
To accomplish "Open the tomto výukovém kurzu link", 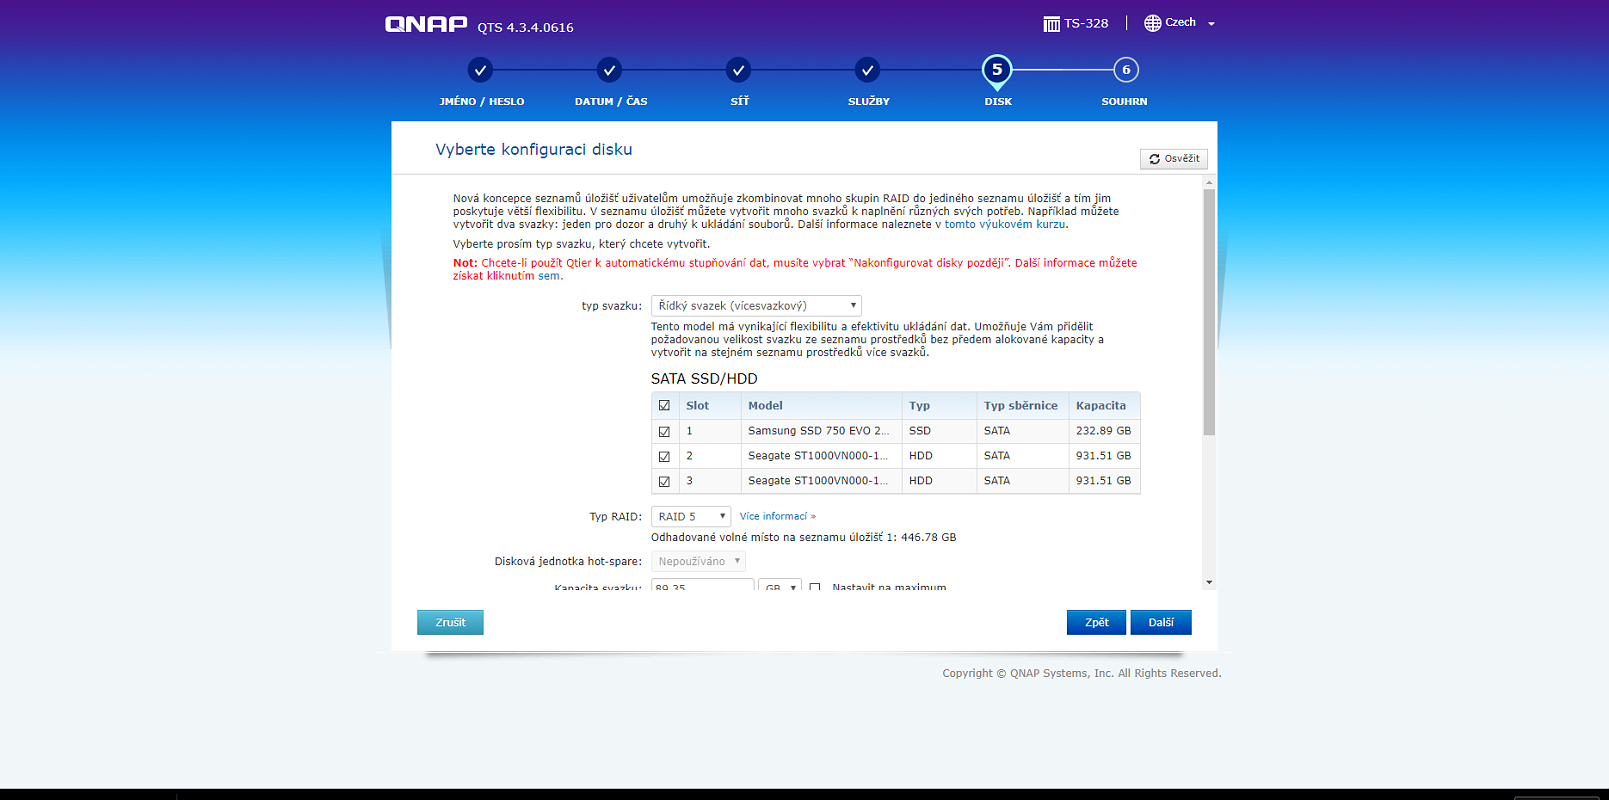I will [x=1005, y=225].
